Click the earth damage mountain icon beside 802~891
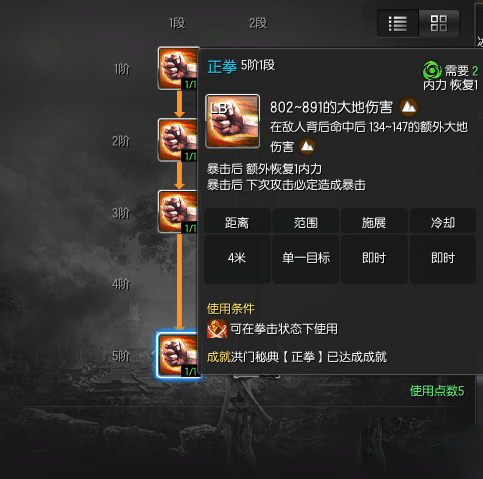The width and height of the screenshot is (483, 479). [x=409, y=107]
